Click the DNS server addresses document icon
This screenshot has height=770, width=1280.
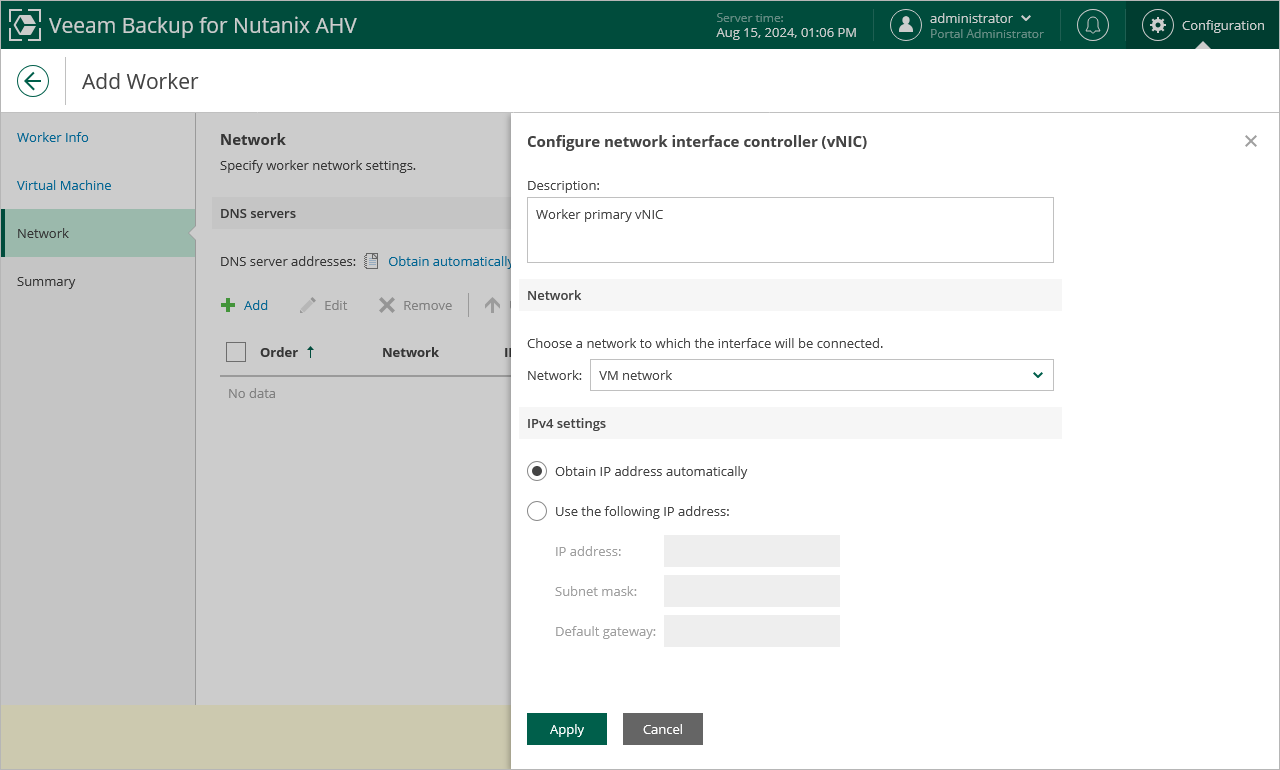click(371, 261)
